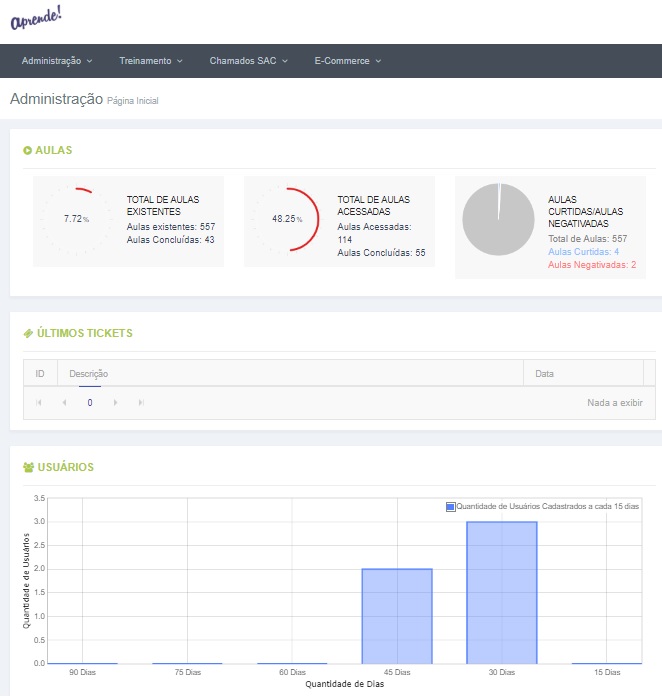Image resolution: width=662 pixels, height=700 pixels.
Task: Expand the E-Commerce menu
Action: coord(347,61)
